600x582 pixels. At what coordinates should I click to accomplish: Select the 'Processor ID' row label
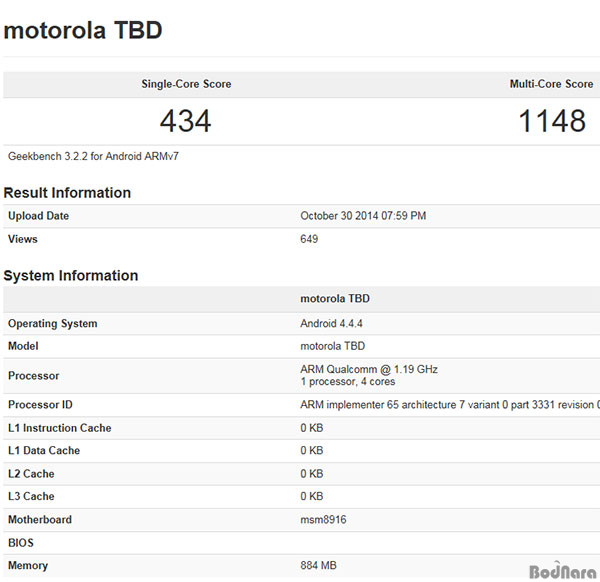[40, 404]
